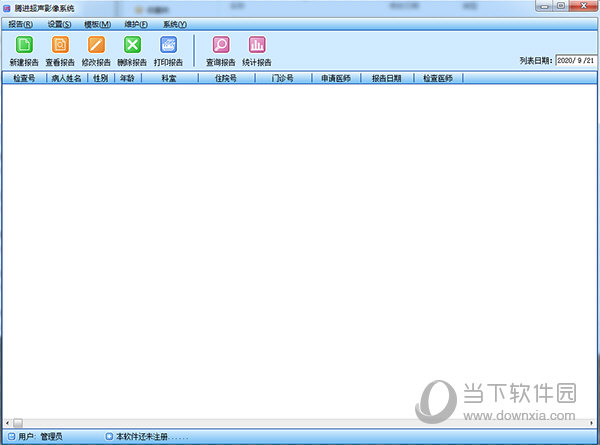Click the 检查医师 column header
This screenshot has width=600, height=445.
click(438, 78)
